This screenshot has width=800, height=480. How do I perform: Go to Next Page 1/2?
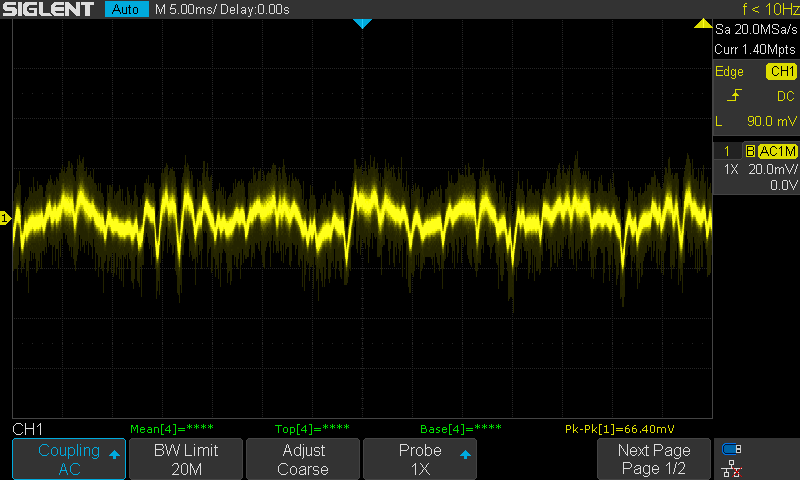click(654, 459)
